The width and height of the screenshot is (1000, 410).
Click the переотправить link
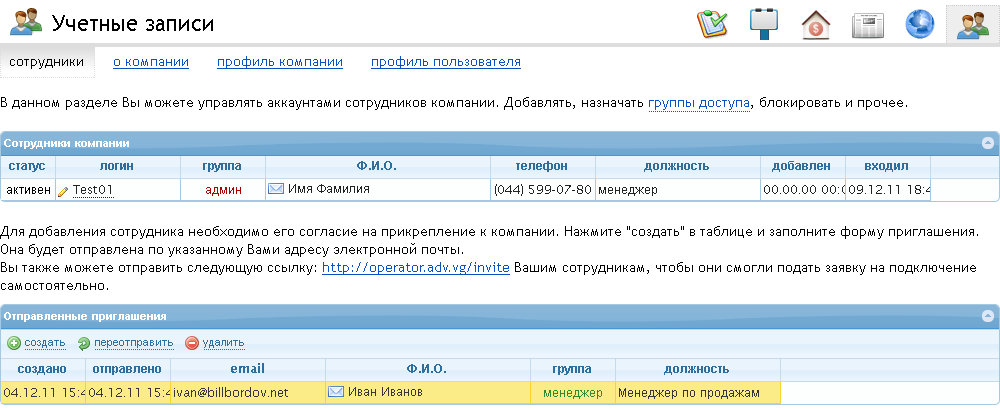[x=134, y=343]
